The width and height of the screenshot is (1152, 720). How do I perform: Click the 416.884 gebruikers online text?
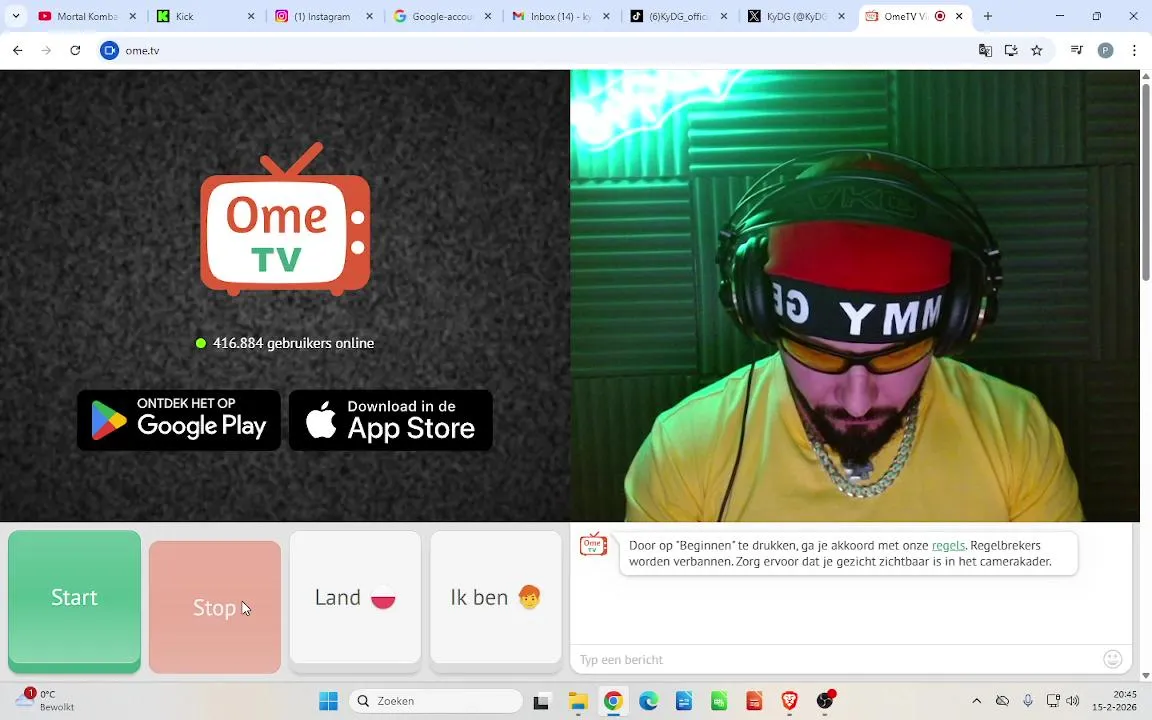pyautogui.click(x=293, y=343)
